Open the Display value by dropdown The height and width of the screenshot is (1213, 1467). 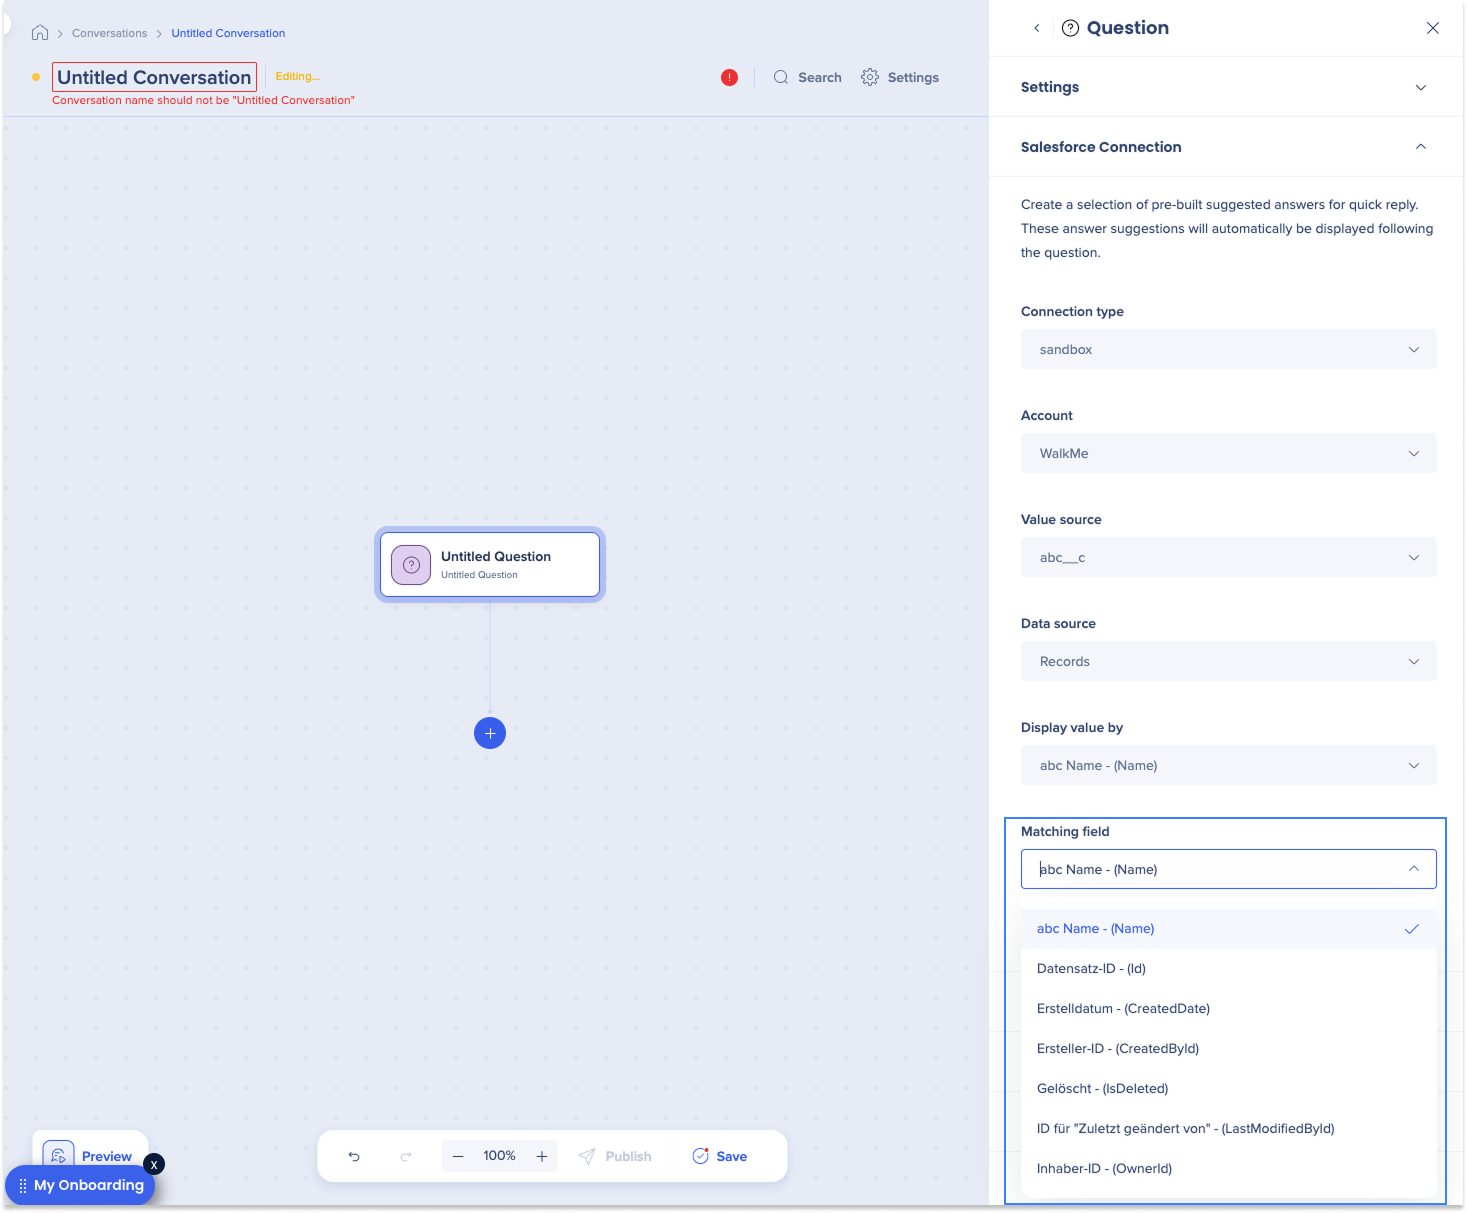click(1228, 765)
